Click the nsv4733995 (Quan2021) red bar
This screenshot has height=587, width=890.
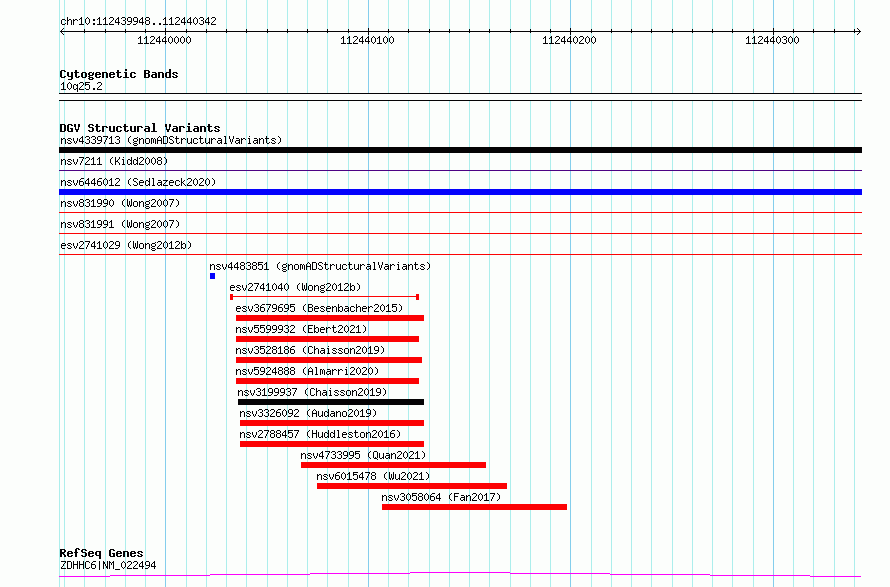pyautogui.click(x=393, y=465)
